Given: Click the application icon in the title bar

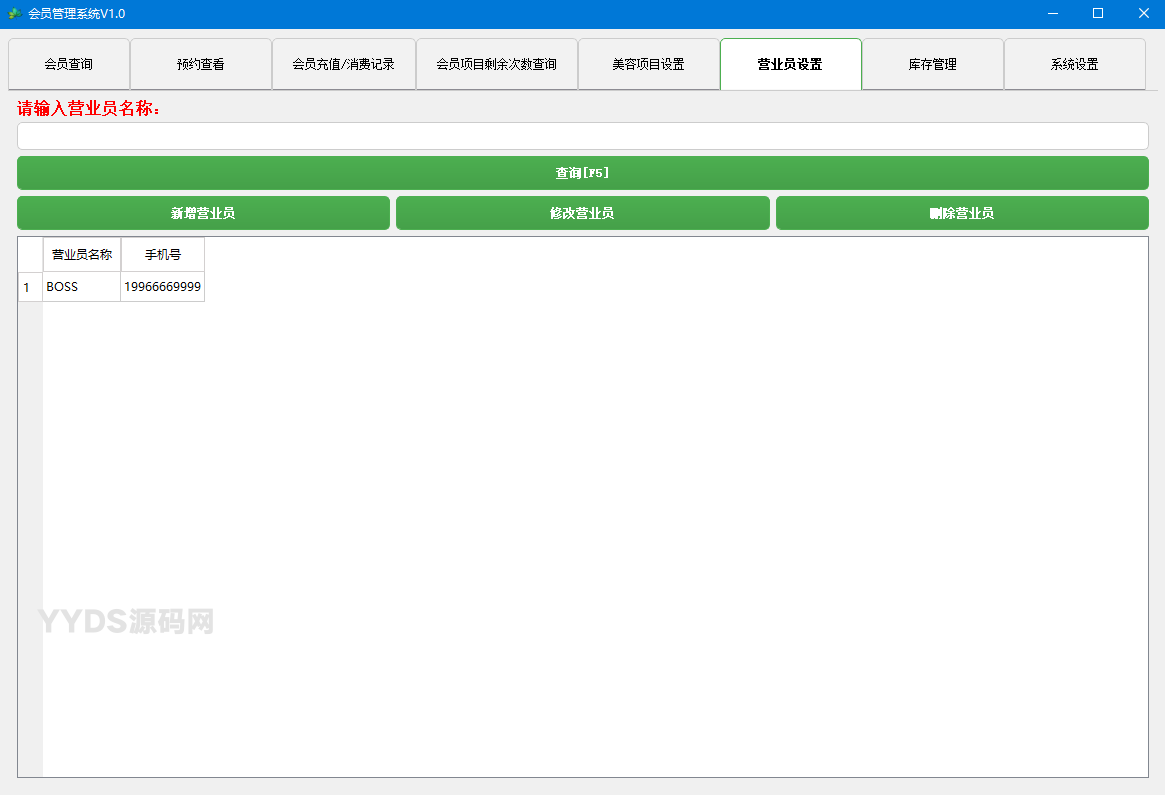Looking at the screenshot, I should point(14,14).
